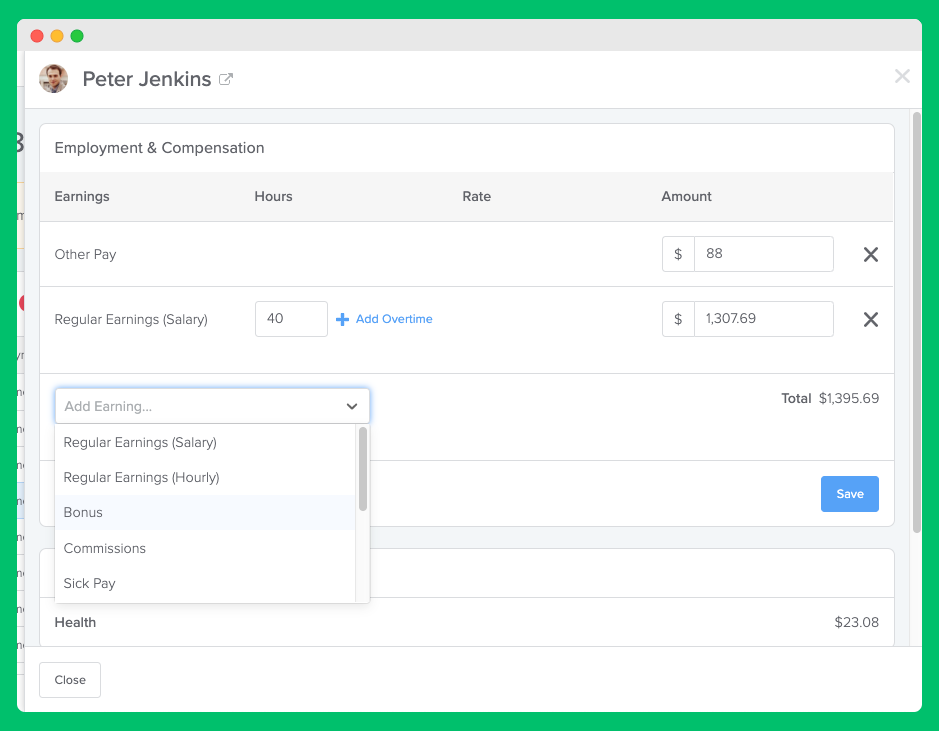Viewport: 939px width, 731px height.
Task: Expand the Add Earning dropdown chevron
Action: click(352, 406)
